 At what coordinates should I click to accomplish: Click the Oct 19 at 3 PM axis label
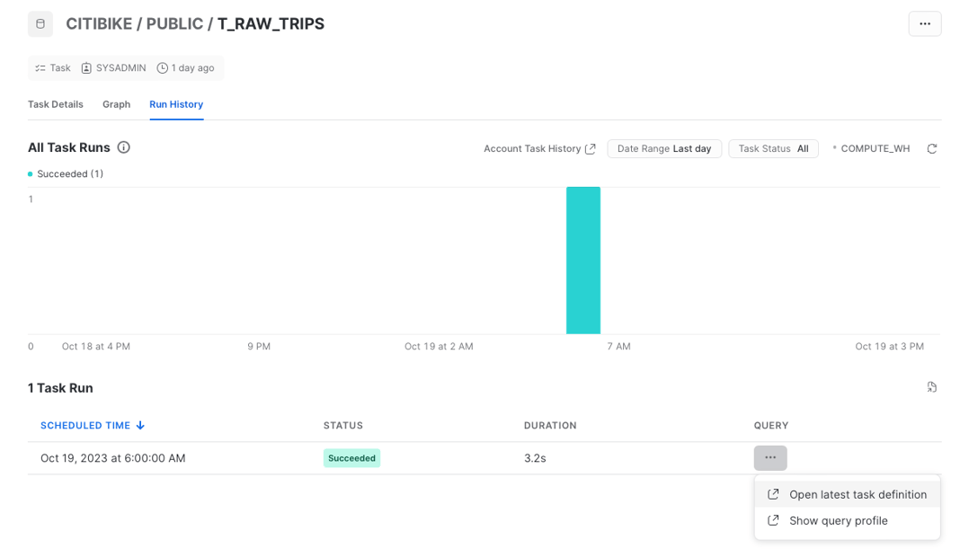click(890, 346)
